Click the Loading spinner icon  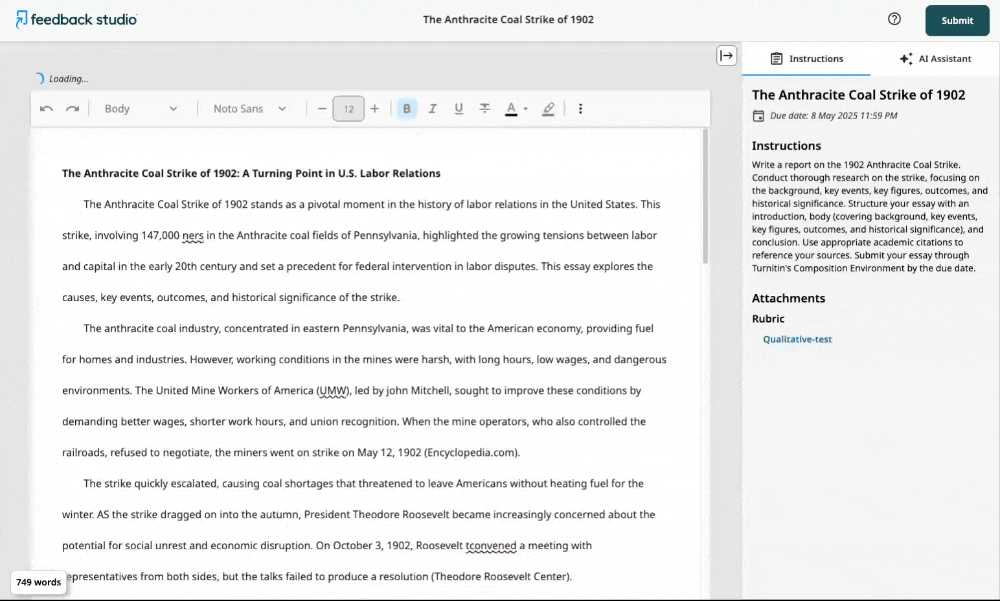coord(40,78)
